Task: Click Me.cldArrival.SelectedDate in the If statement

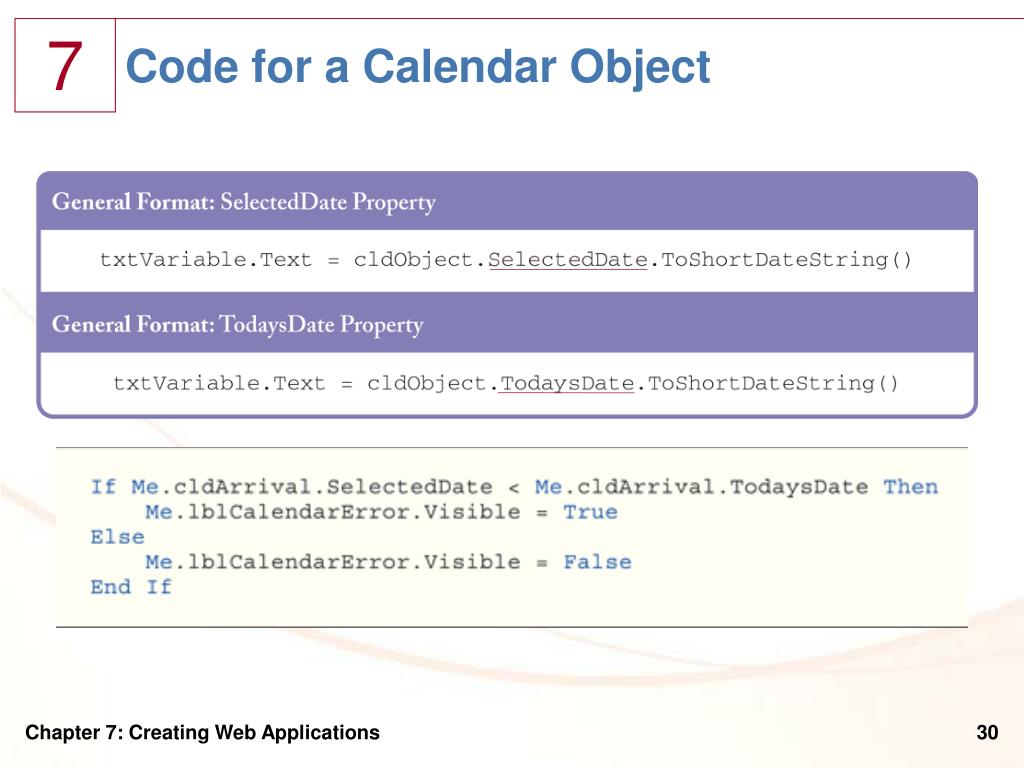Action: pos(312,487)
